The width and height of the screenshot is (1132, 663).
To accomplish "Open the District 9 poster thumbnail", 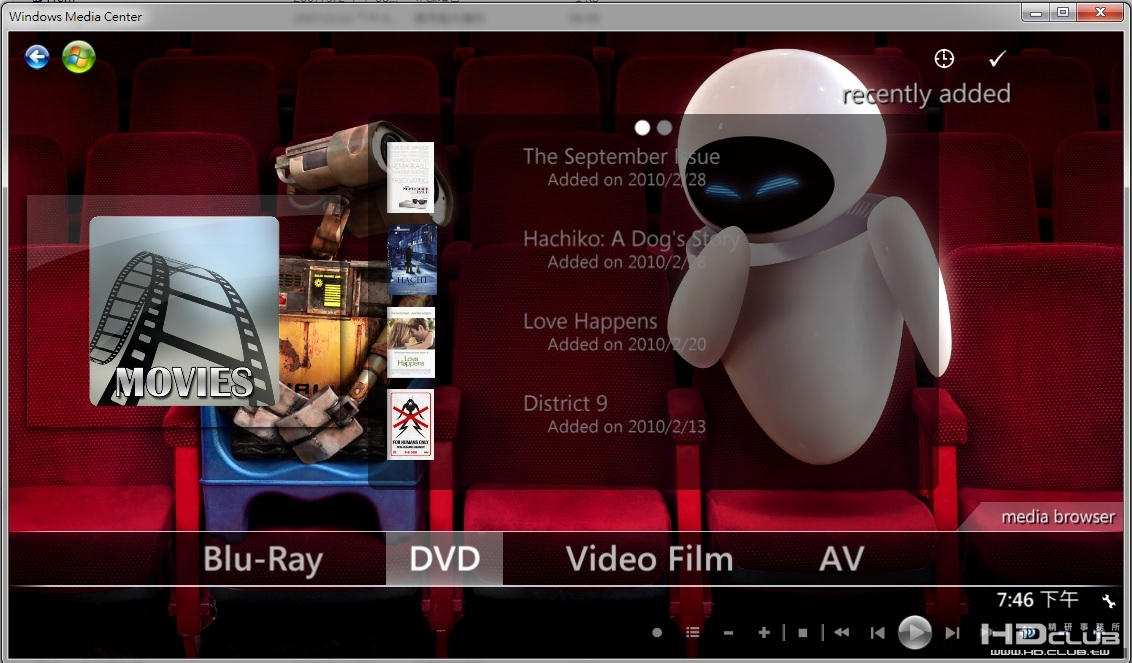I will tap(411, 425).
